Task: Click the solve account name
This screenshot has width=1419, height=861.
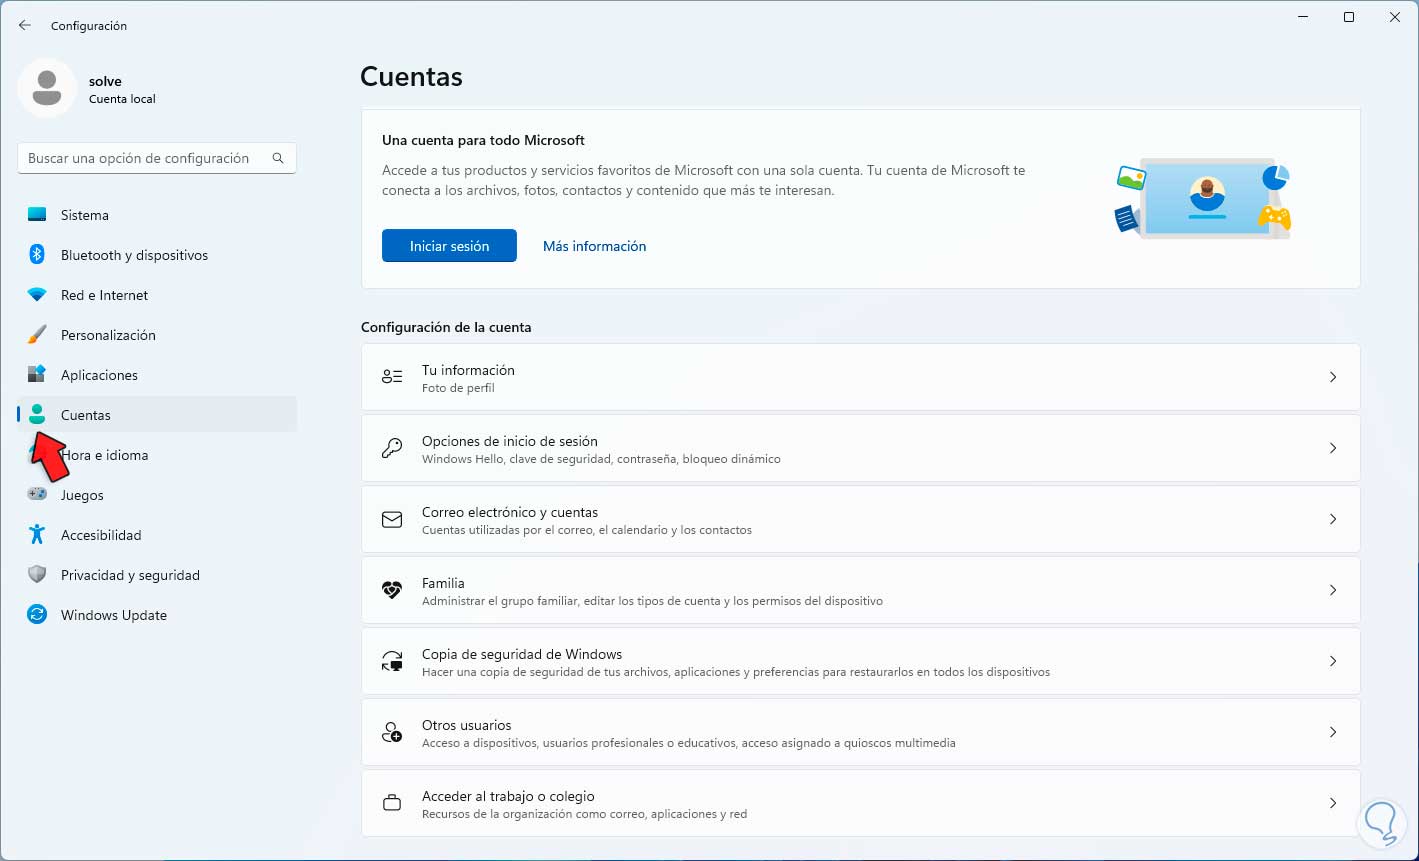Action: coord(105,81)
